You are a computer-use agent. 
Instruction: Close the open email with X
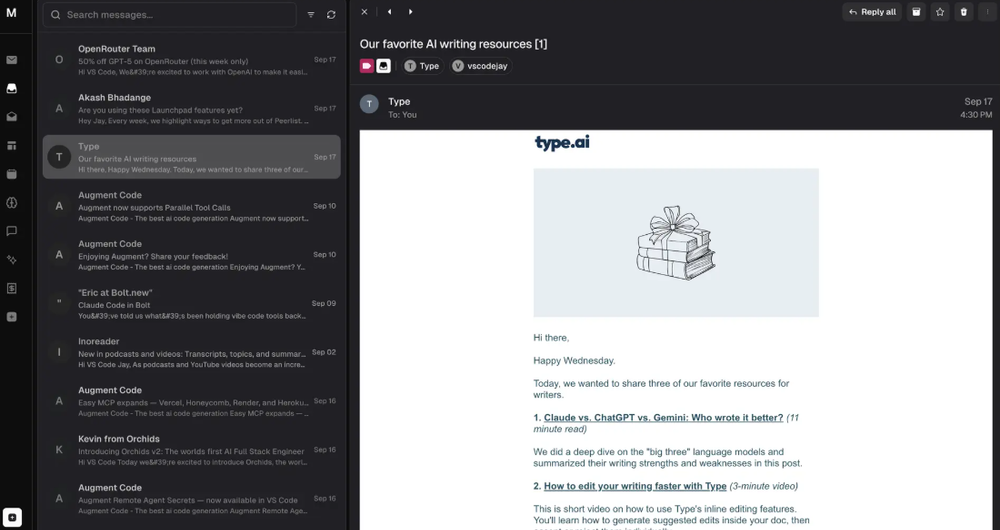click(x=364, y=11)
